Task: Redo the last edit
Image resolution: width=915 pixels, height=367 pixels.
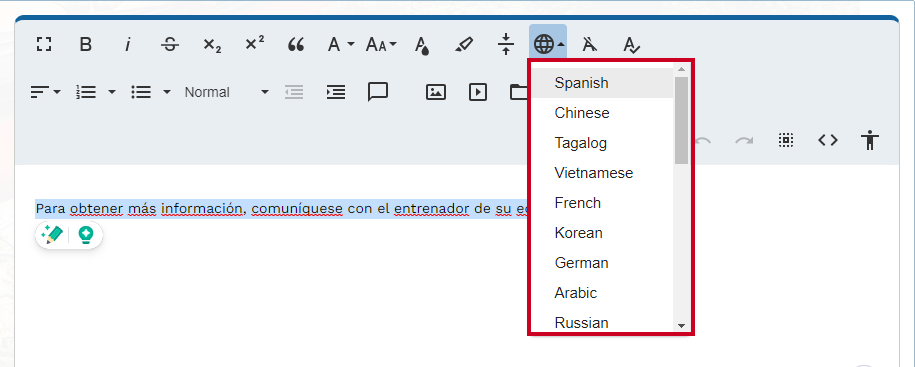Action: pyautogui.click(x=744, y=141)
